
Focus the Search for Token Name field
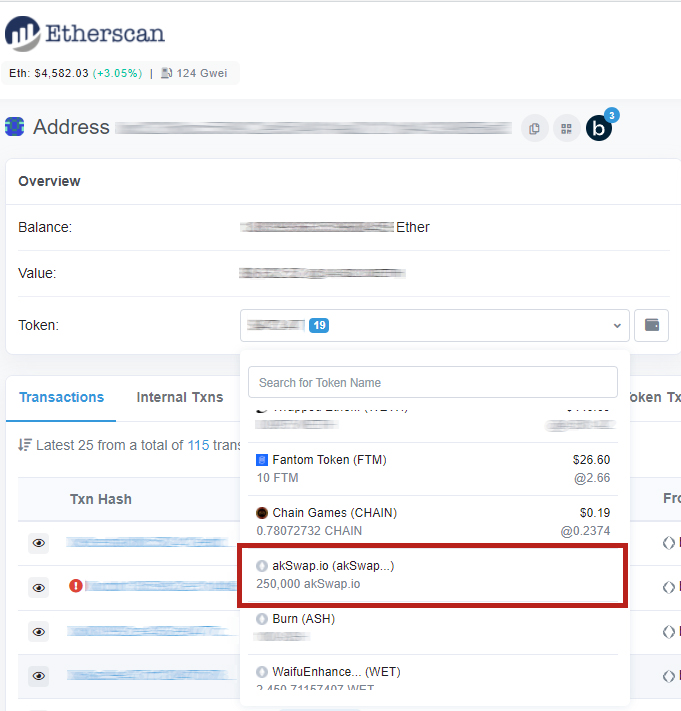(x=433, y=382)
